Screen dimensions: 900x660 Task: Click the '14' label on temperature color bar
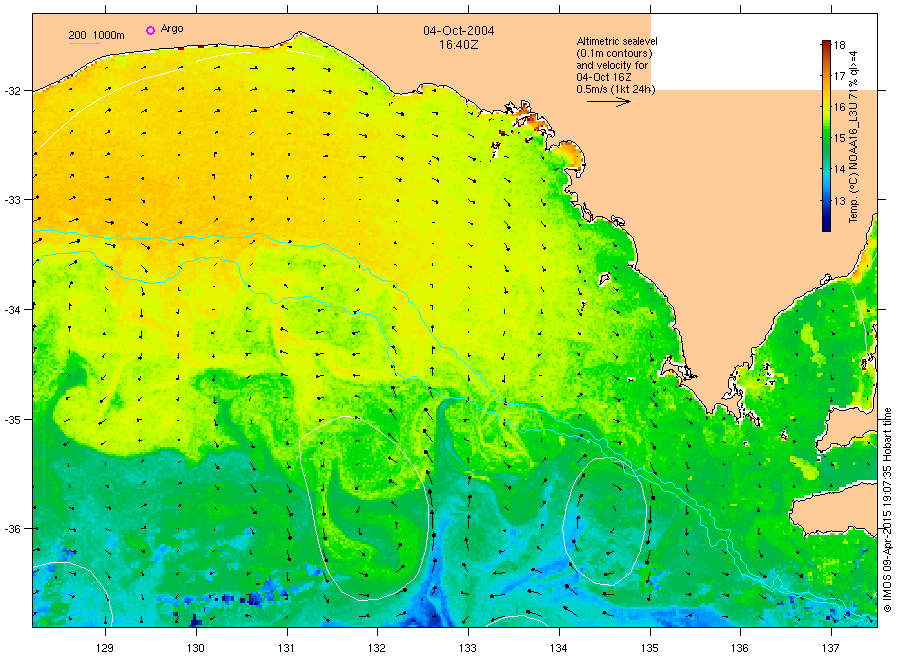tap(840, 169)
